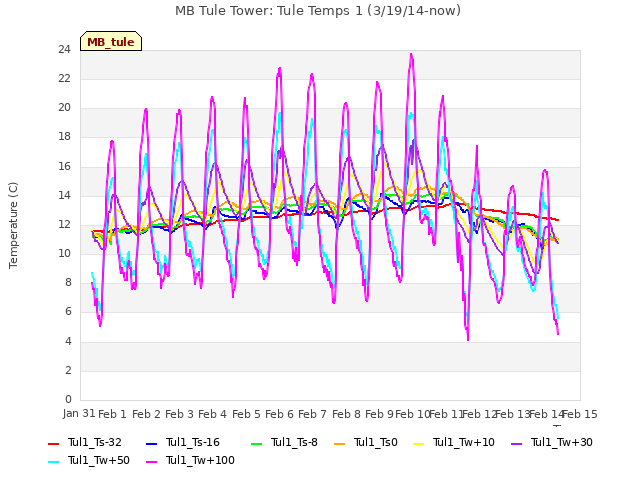Select the Tul1_Tw+10 legend label
Image resolution: width=640 pixels, height=480 pixels.
point(464,442)
